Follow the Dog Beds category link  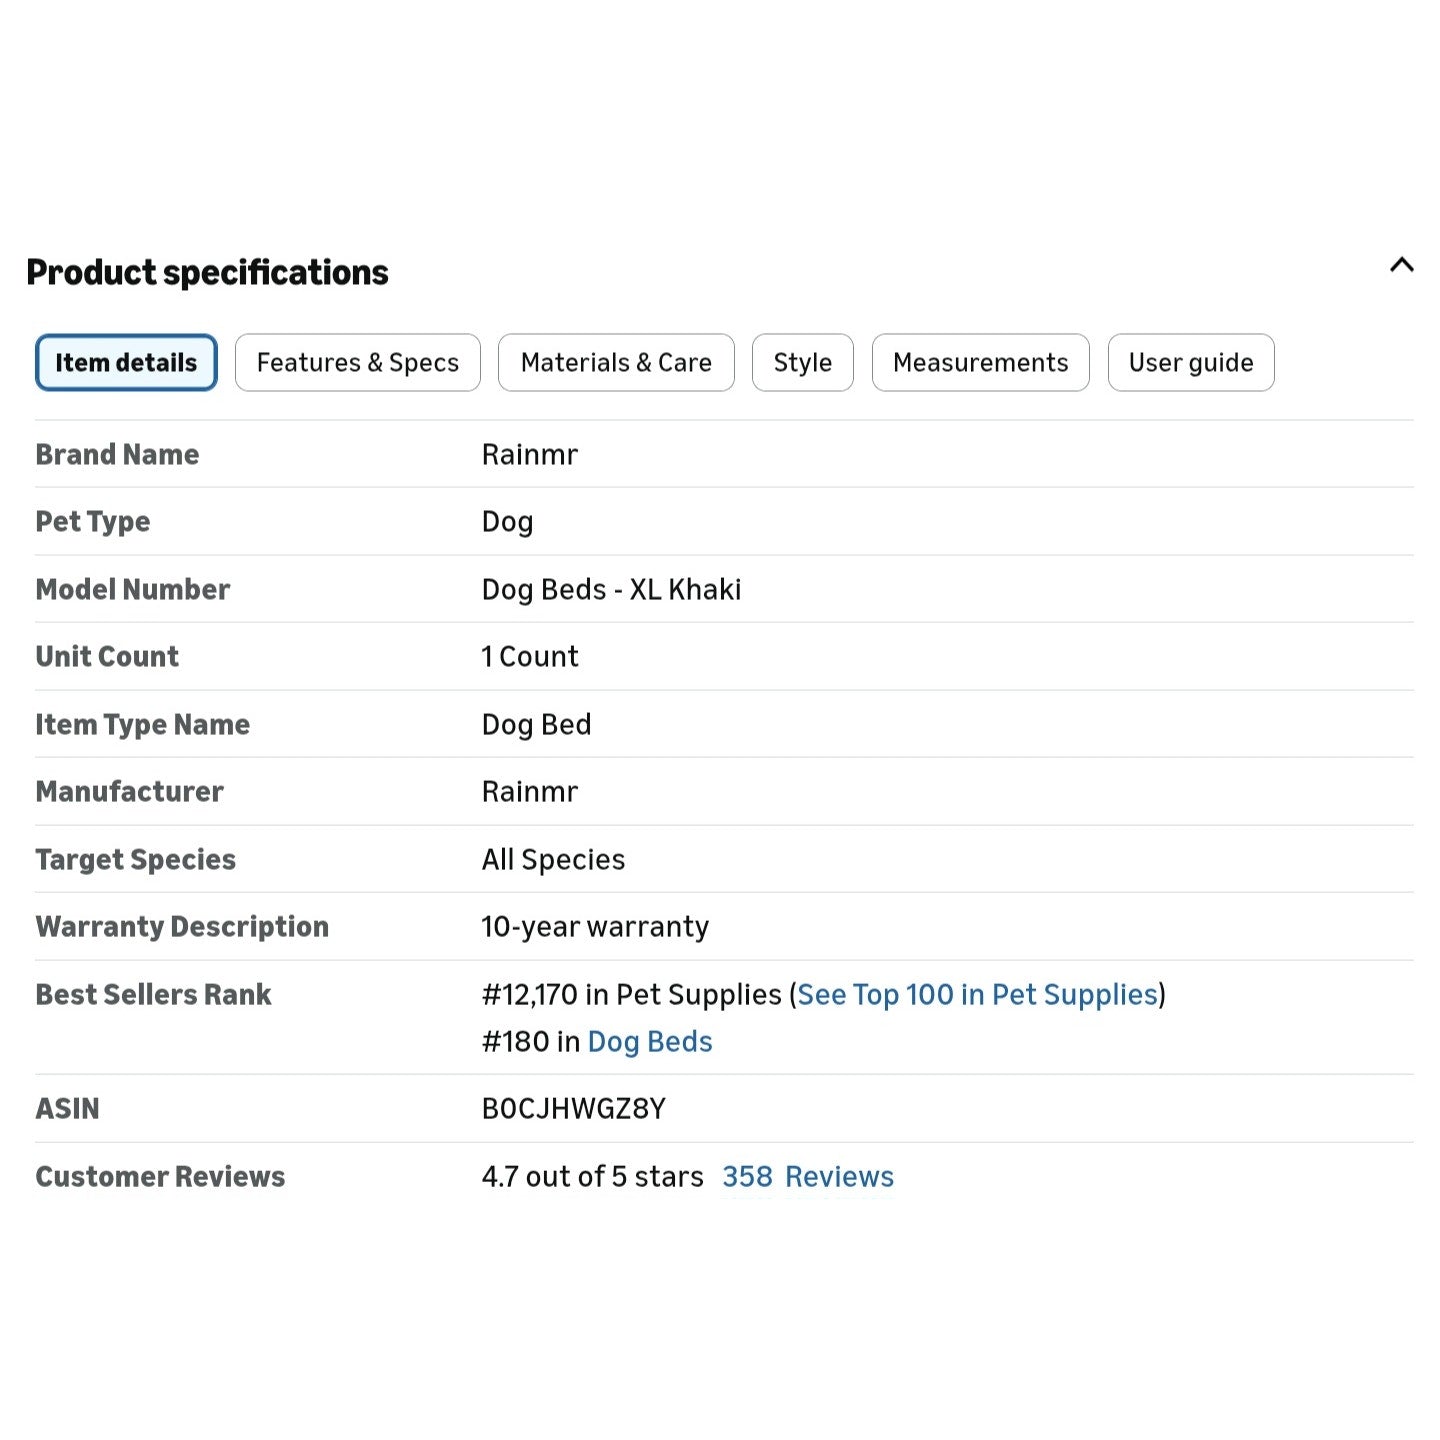(650, 1041)
